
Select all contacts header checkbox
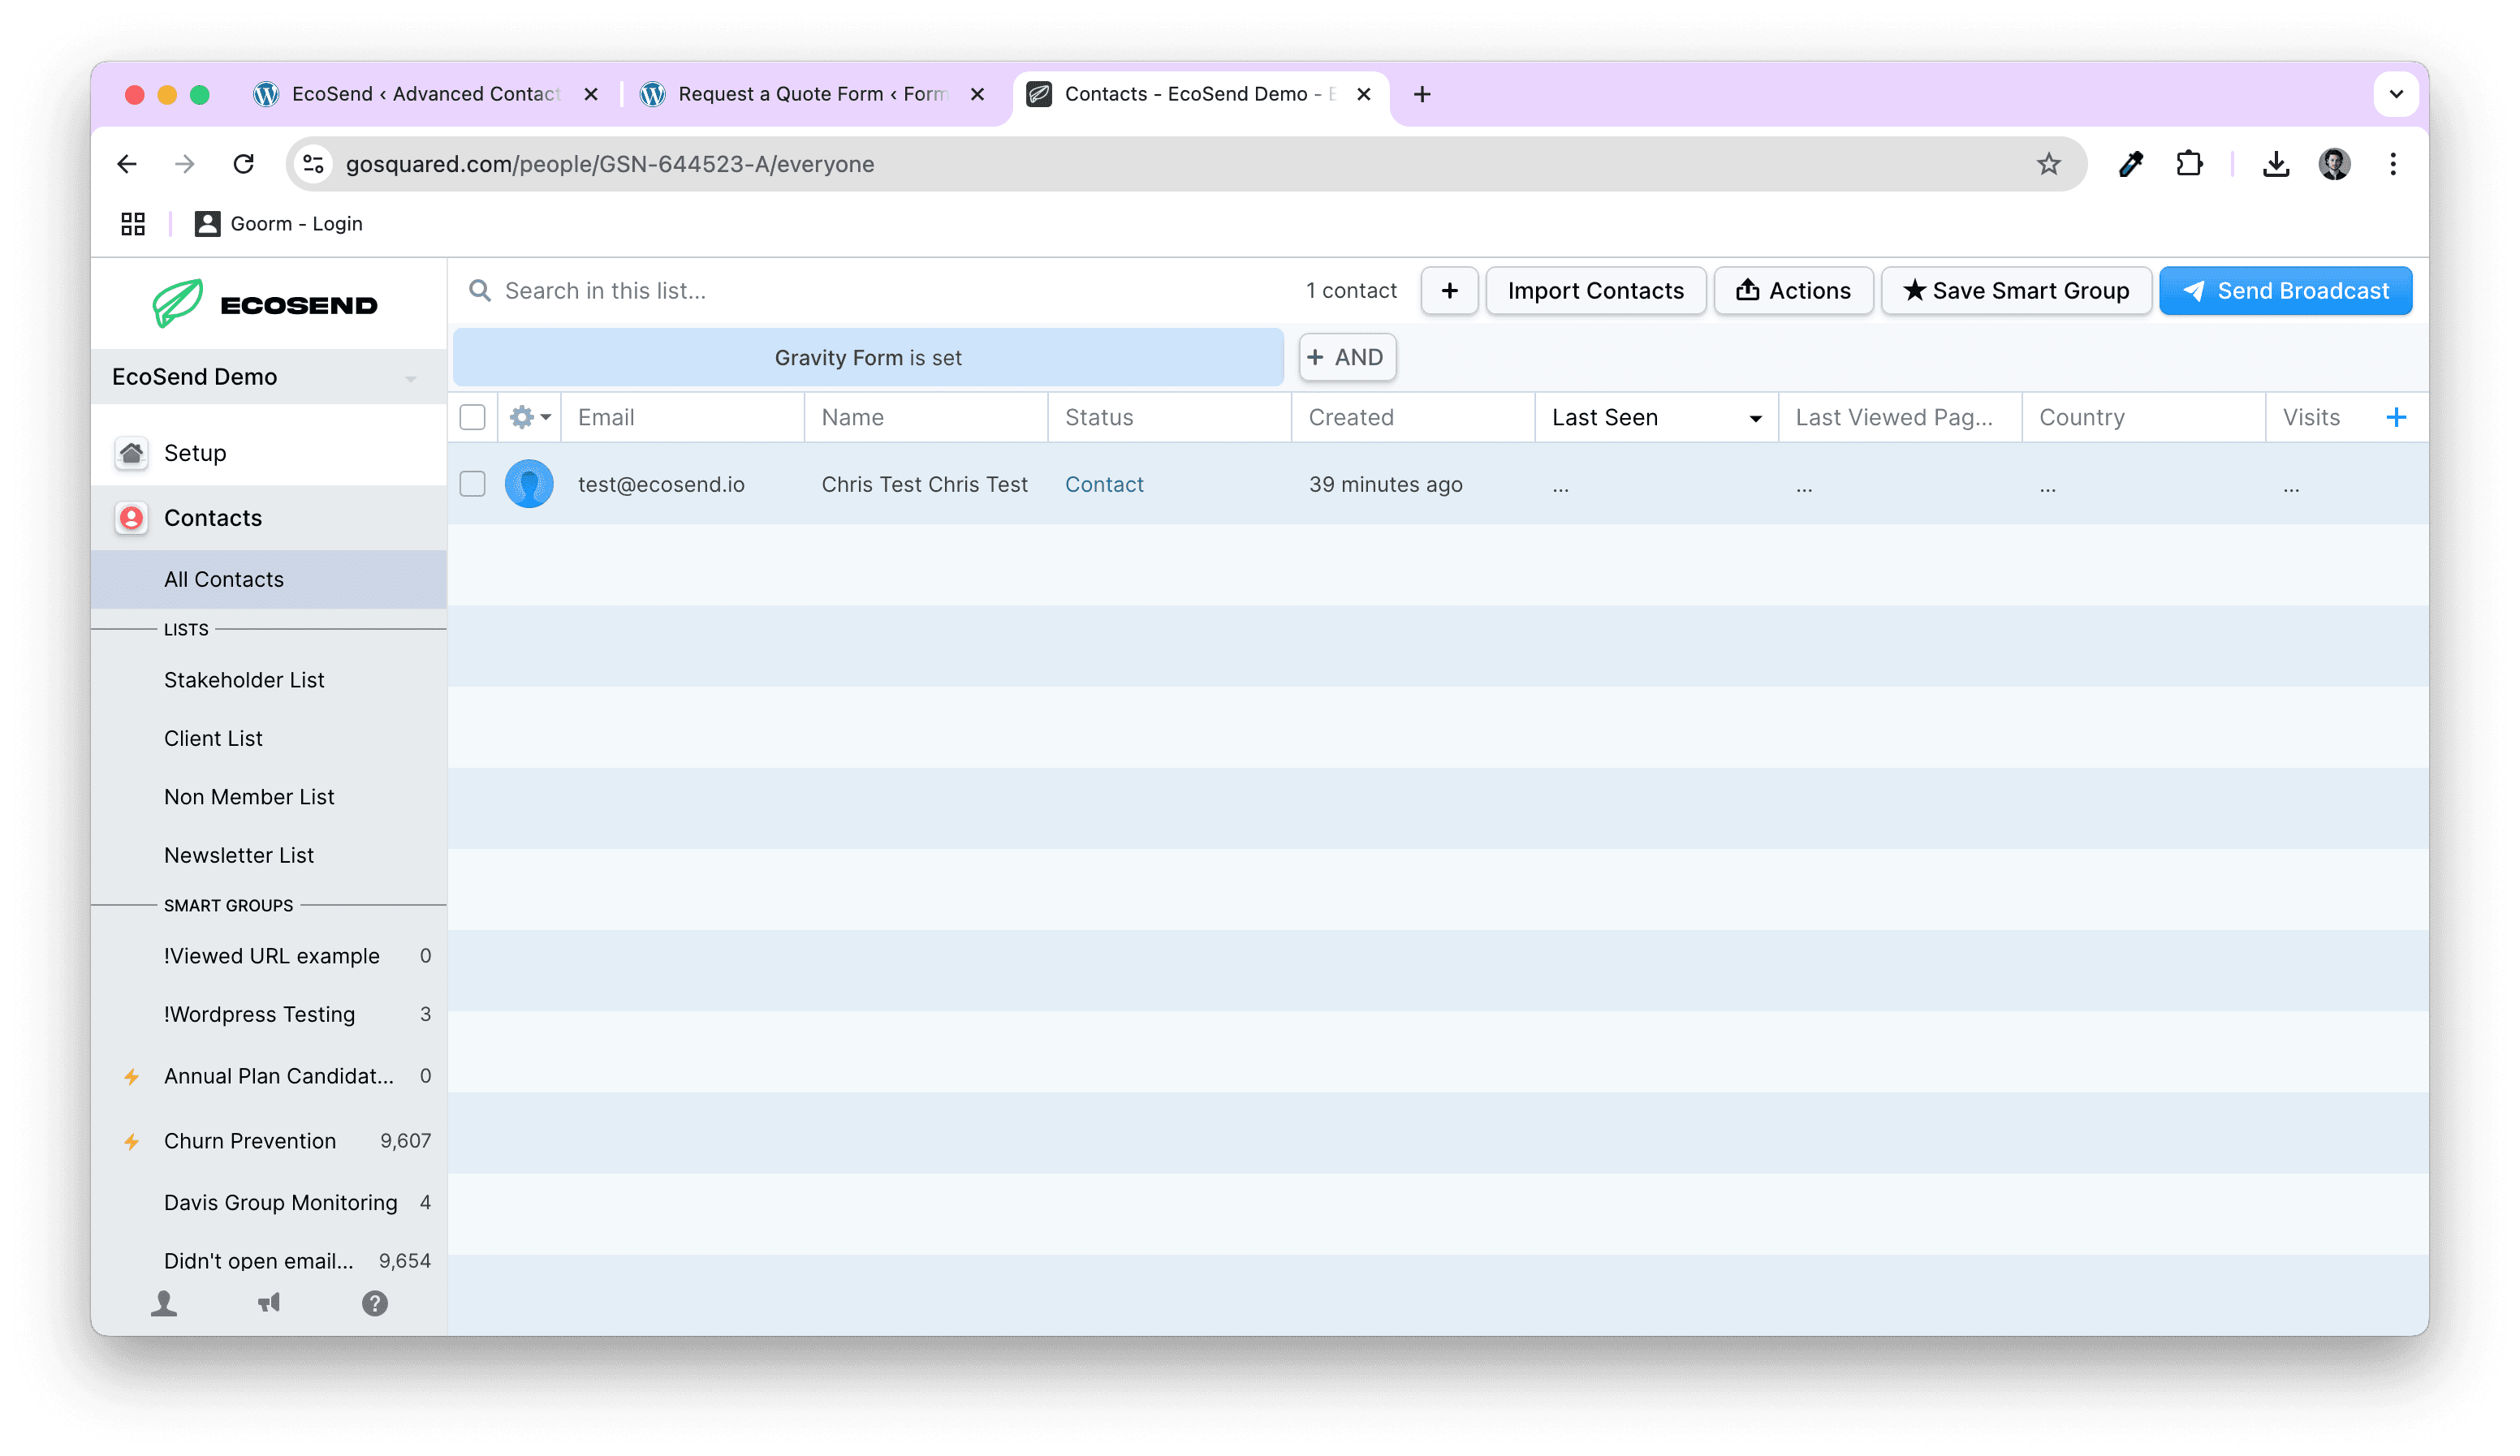click(472, 417)
